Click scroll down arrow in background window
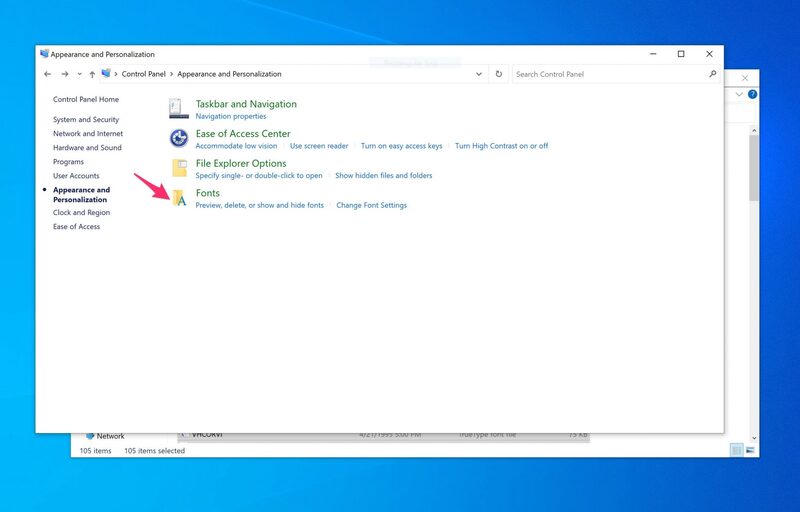The width and height of the screenshot is (800, 512). [x=754, y=438]
